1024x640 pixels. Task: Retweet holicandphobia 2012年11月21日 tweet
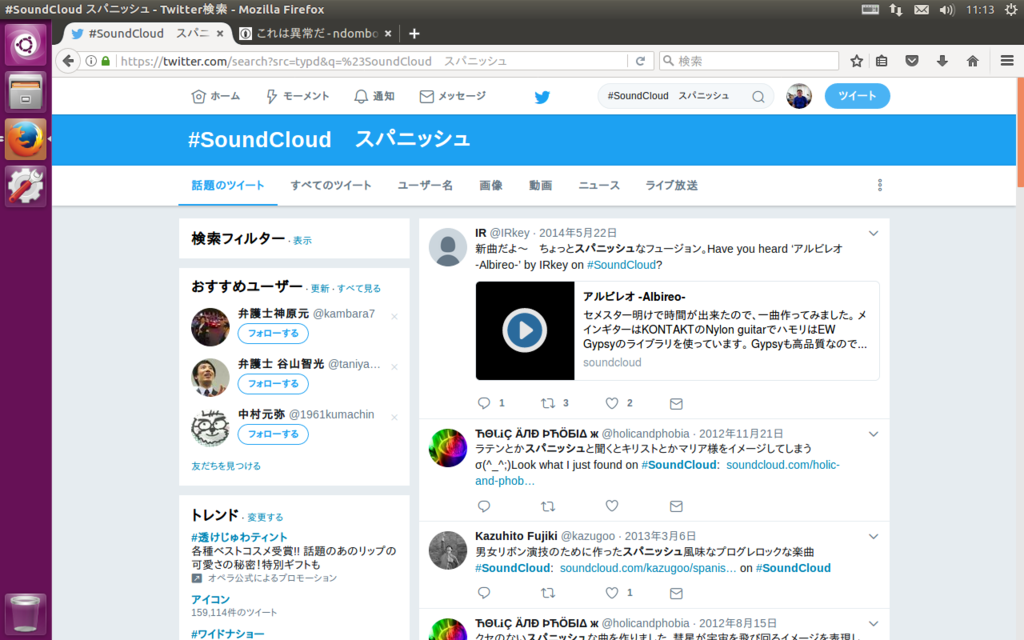[548, 505]
